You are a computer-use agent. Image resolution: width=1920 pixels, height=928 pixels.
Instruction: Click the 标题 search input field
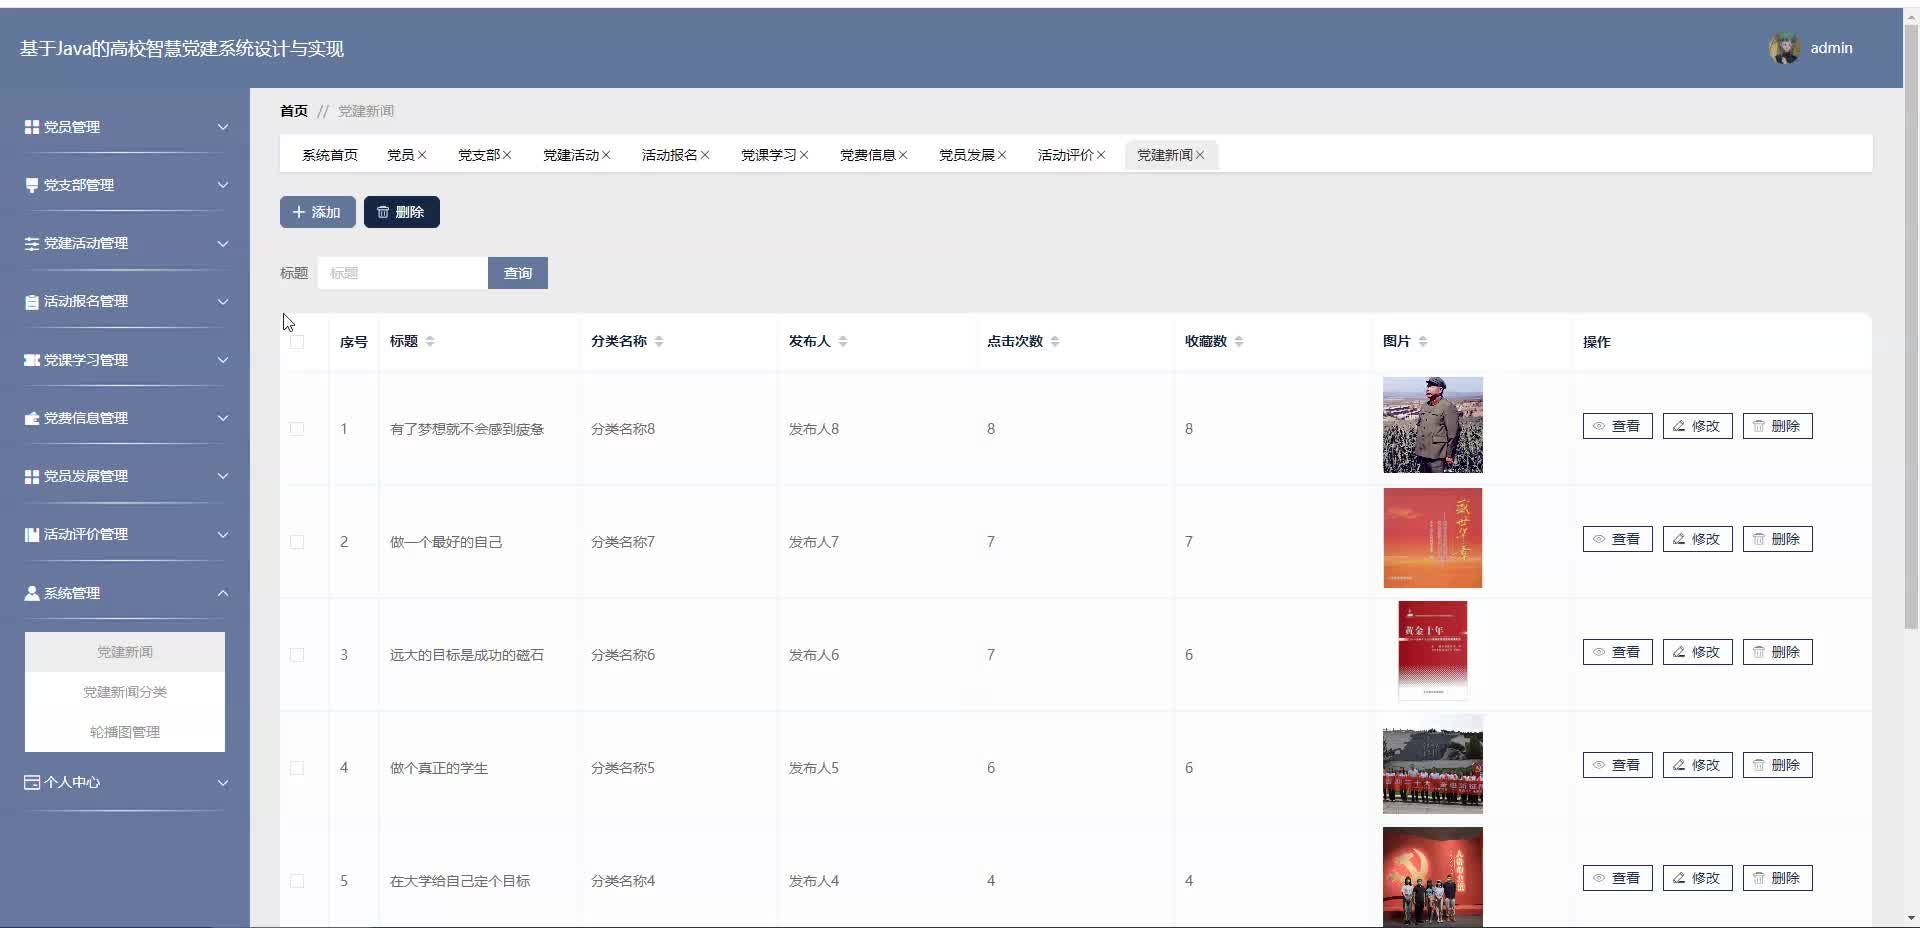coord(402,273)
